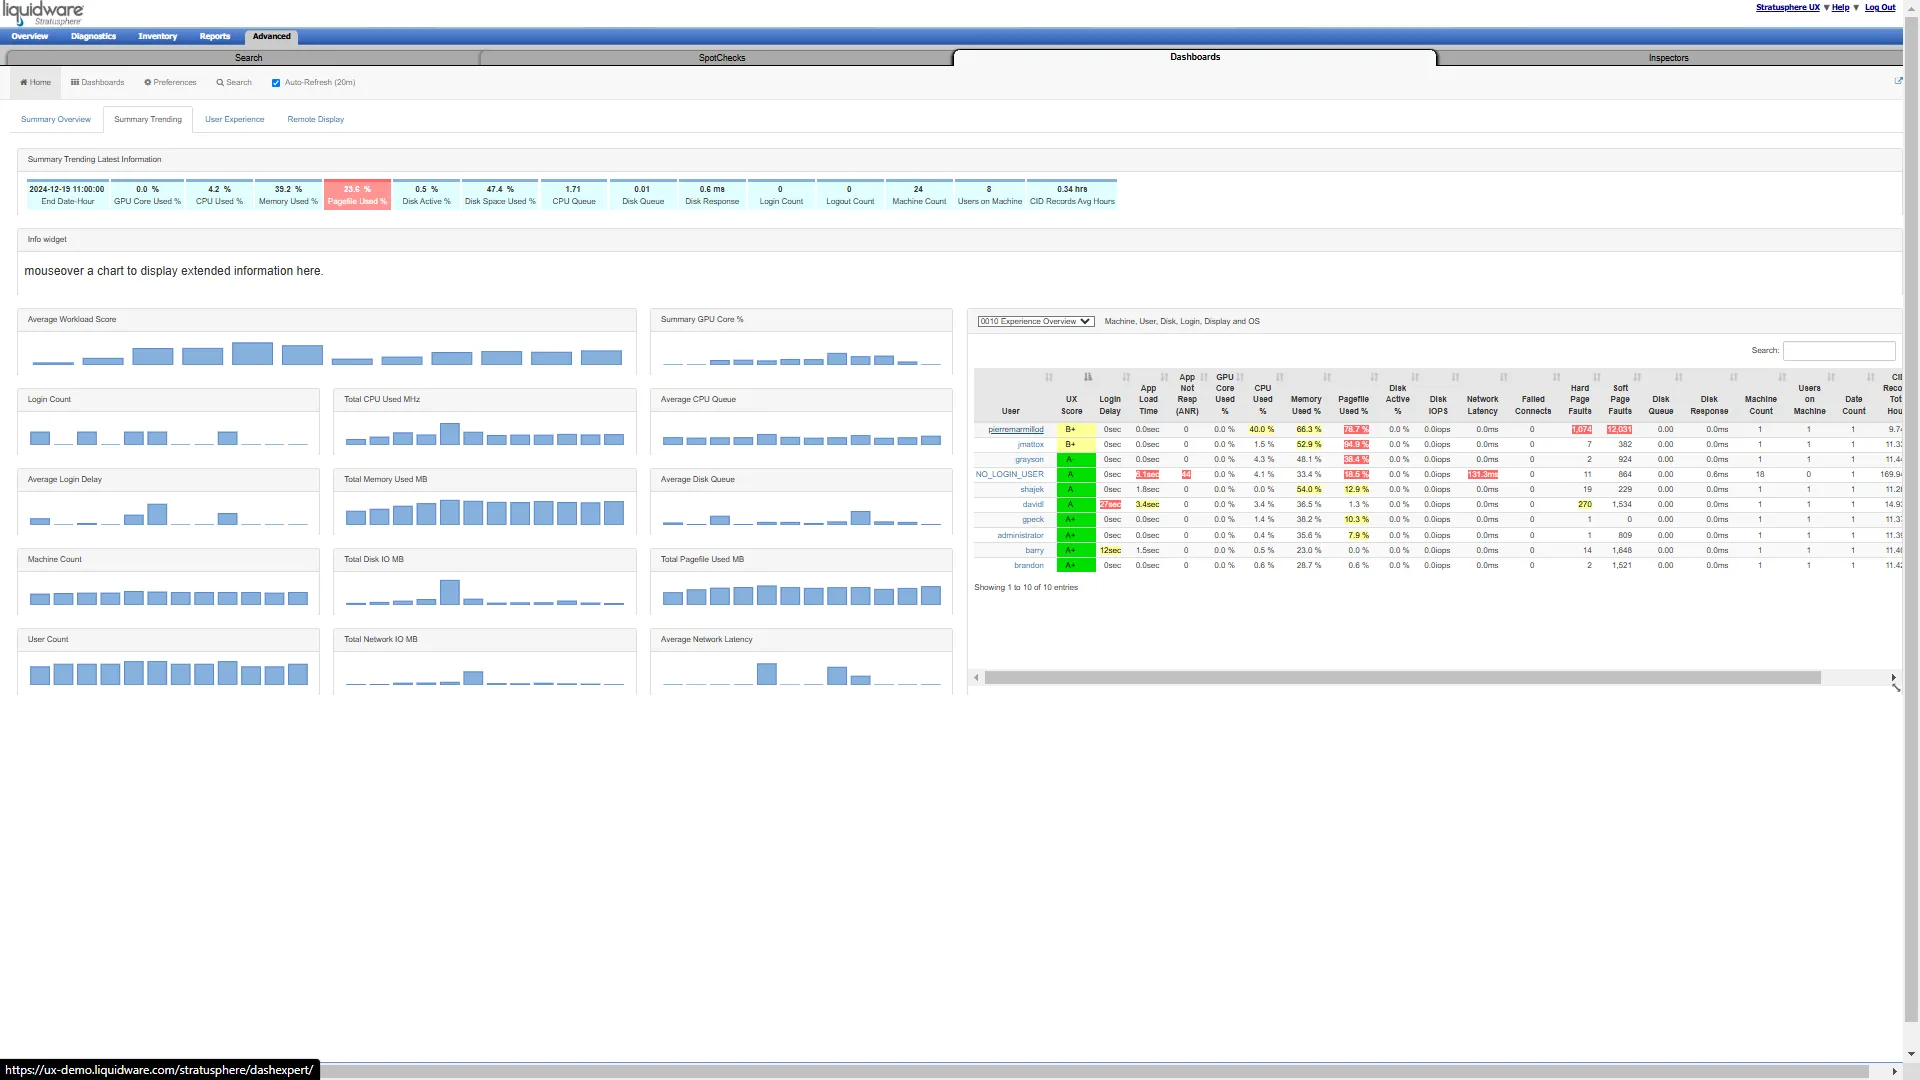This screenshot has height=1080, width=1920.
Task: Click the table's horizontal scrollbar thumb
Action: 1402,678
